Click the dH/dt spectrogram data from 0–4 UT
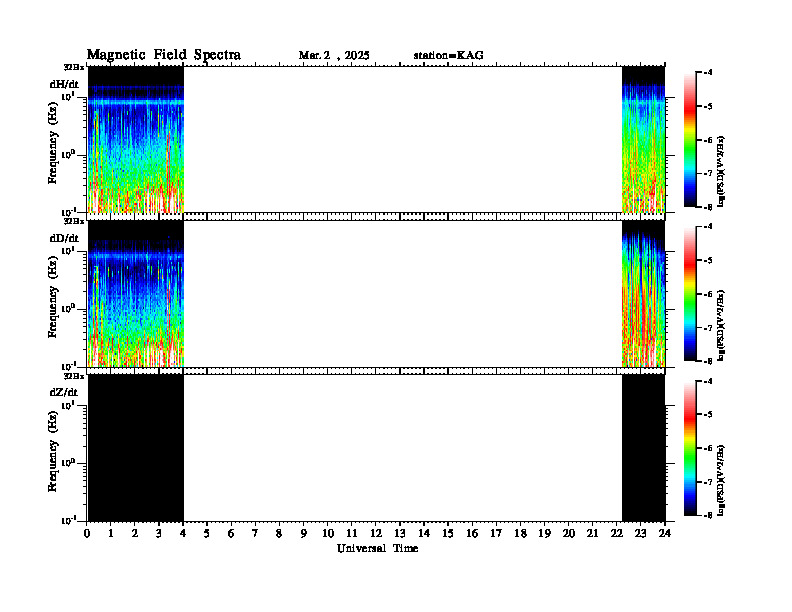 coord(135,139)
